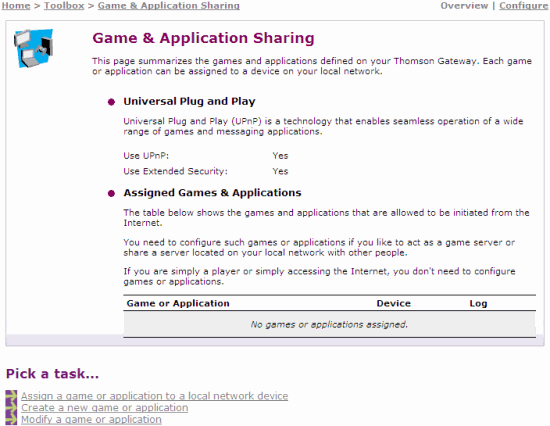This screenshot has height=426, width=550.
Task: Click Game & Application Sharing breadcrumb
Action: tap(169, 6)
